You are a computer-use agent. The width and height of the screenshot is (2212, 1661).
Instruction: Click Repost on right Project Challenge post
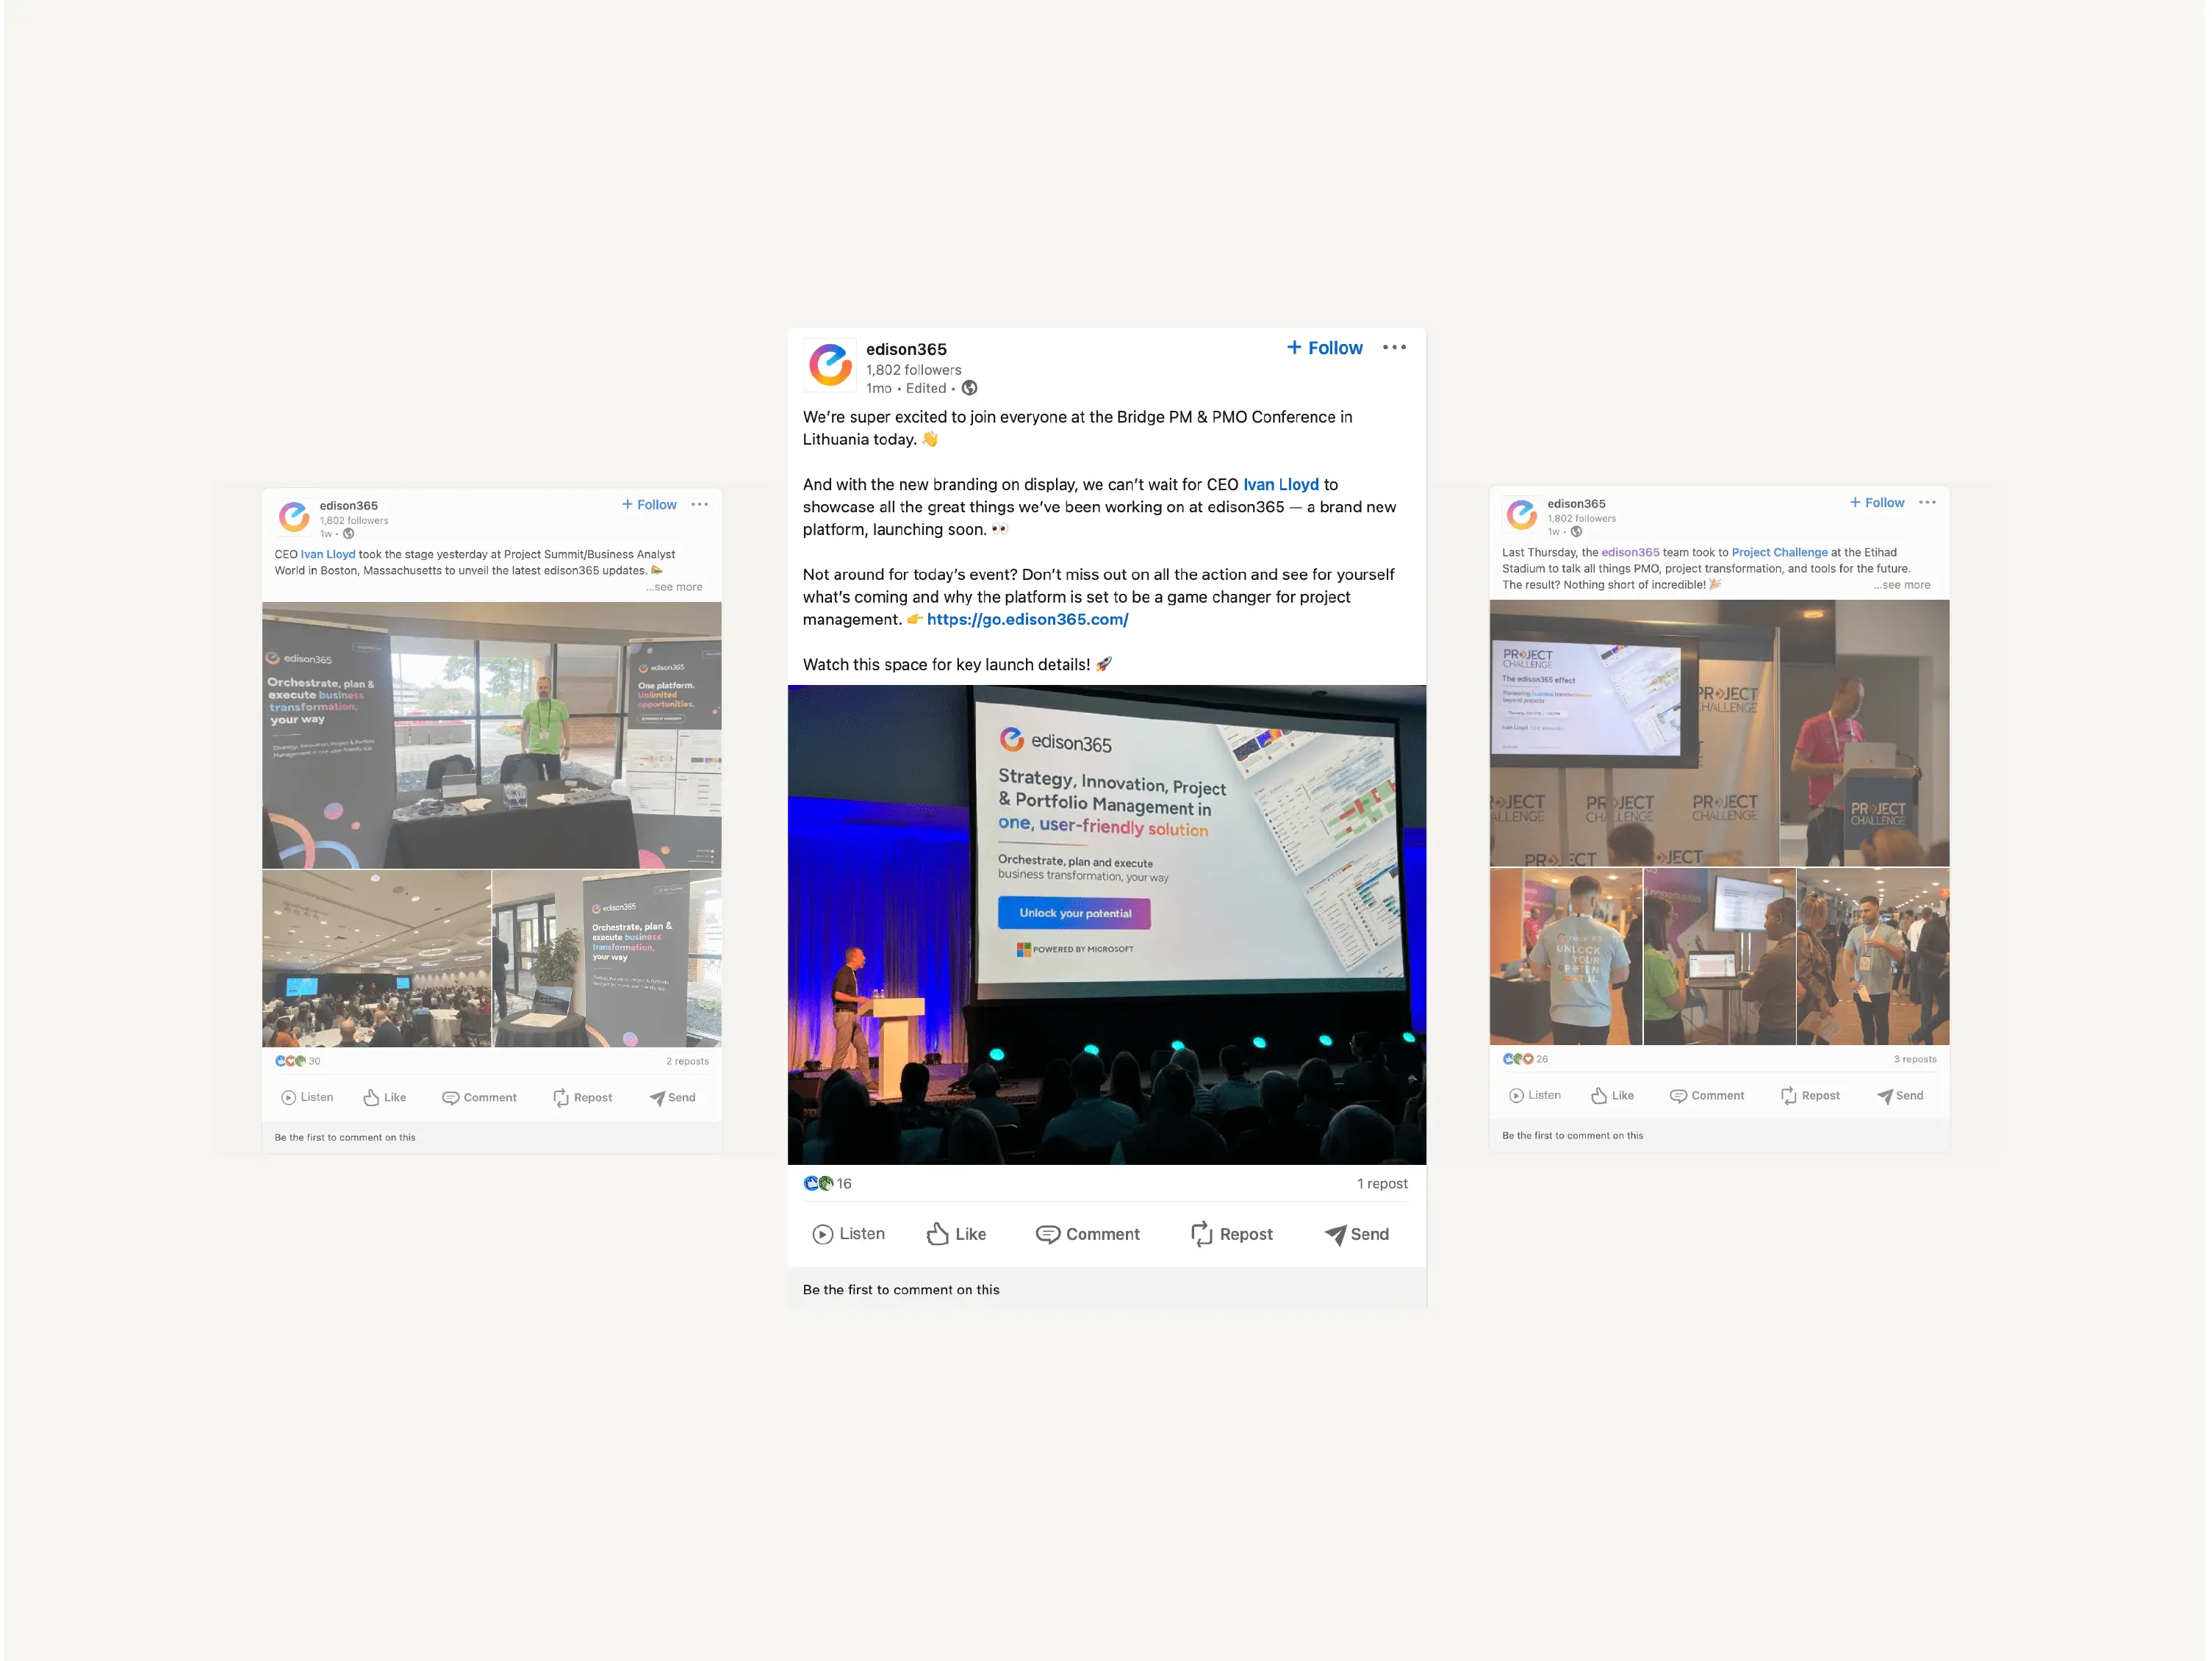coord(1810,1096)
